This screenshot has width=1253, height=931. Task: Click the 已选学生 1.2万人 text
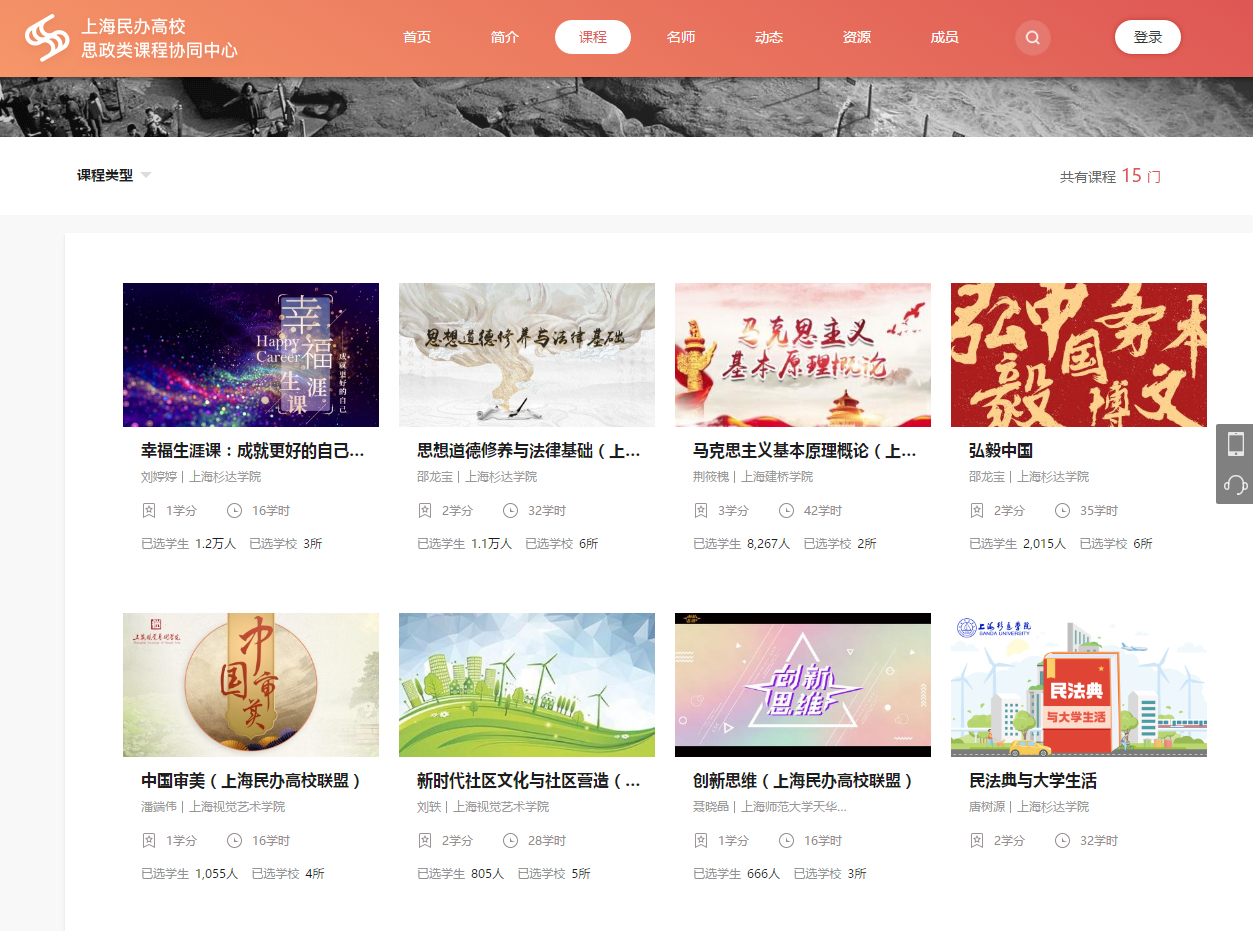(x=189, y=544)
